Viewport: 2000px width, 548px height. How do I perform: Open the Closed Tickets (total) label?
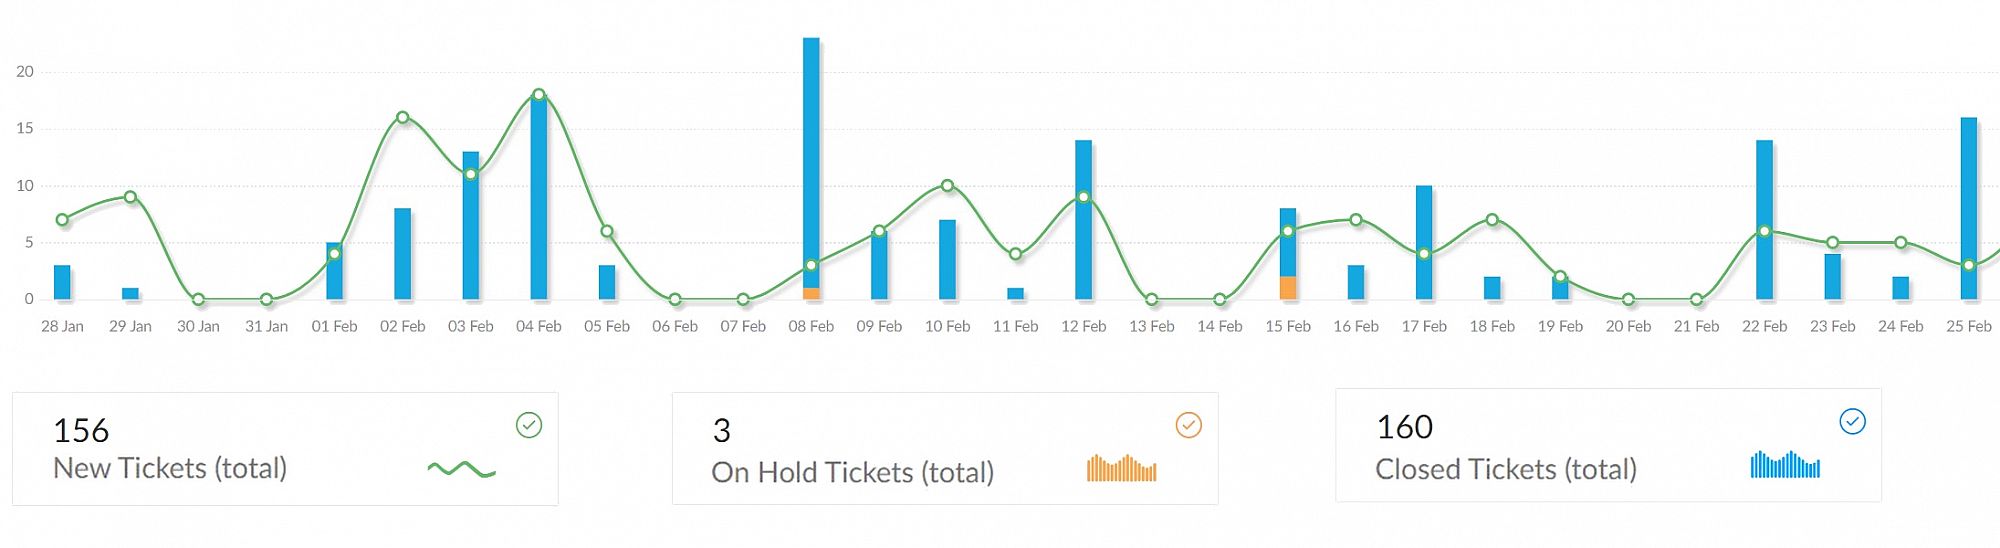(x=1505, y=469)
